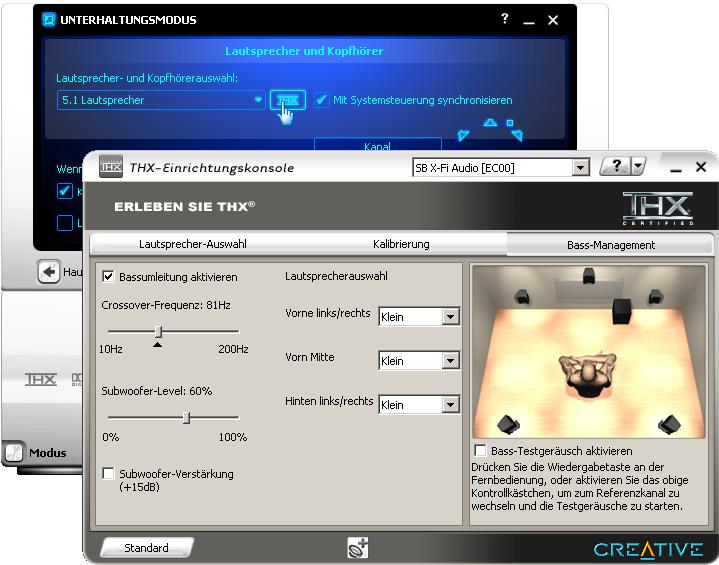
Task: Click the Creative logo
Action: point(648,549)
